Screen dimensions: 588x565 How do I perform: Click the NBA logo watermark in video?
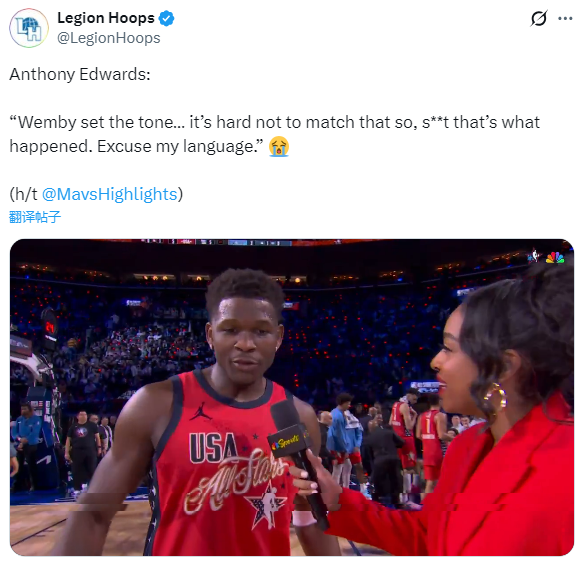point(534,256)
